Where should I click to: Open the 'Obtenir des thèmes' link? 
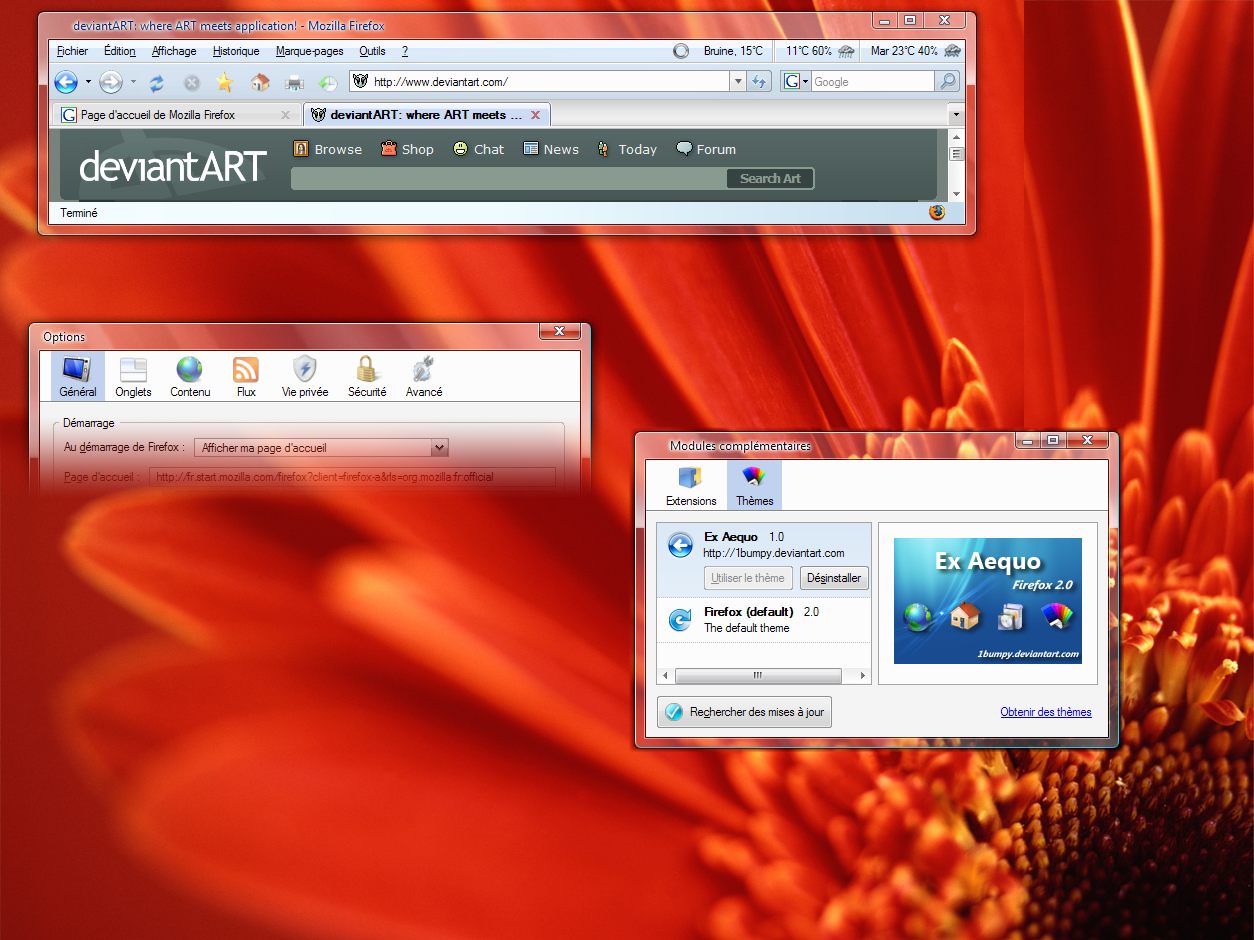1046,712
